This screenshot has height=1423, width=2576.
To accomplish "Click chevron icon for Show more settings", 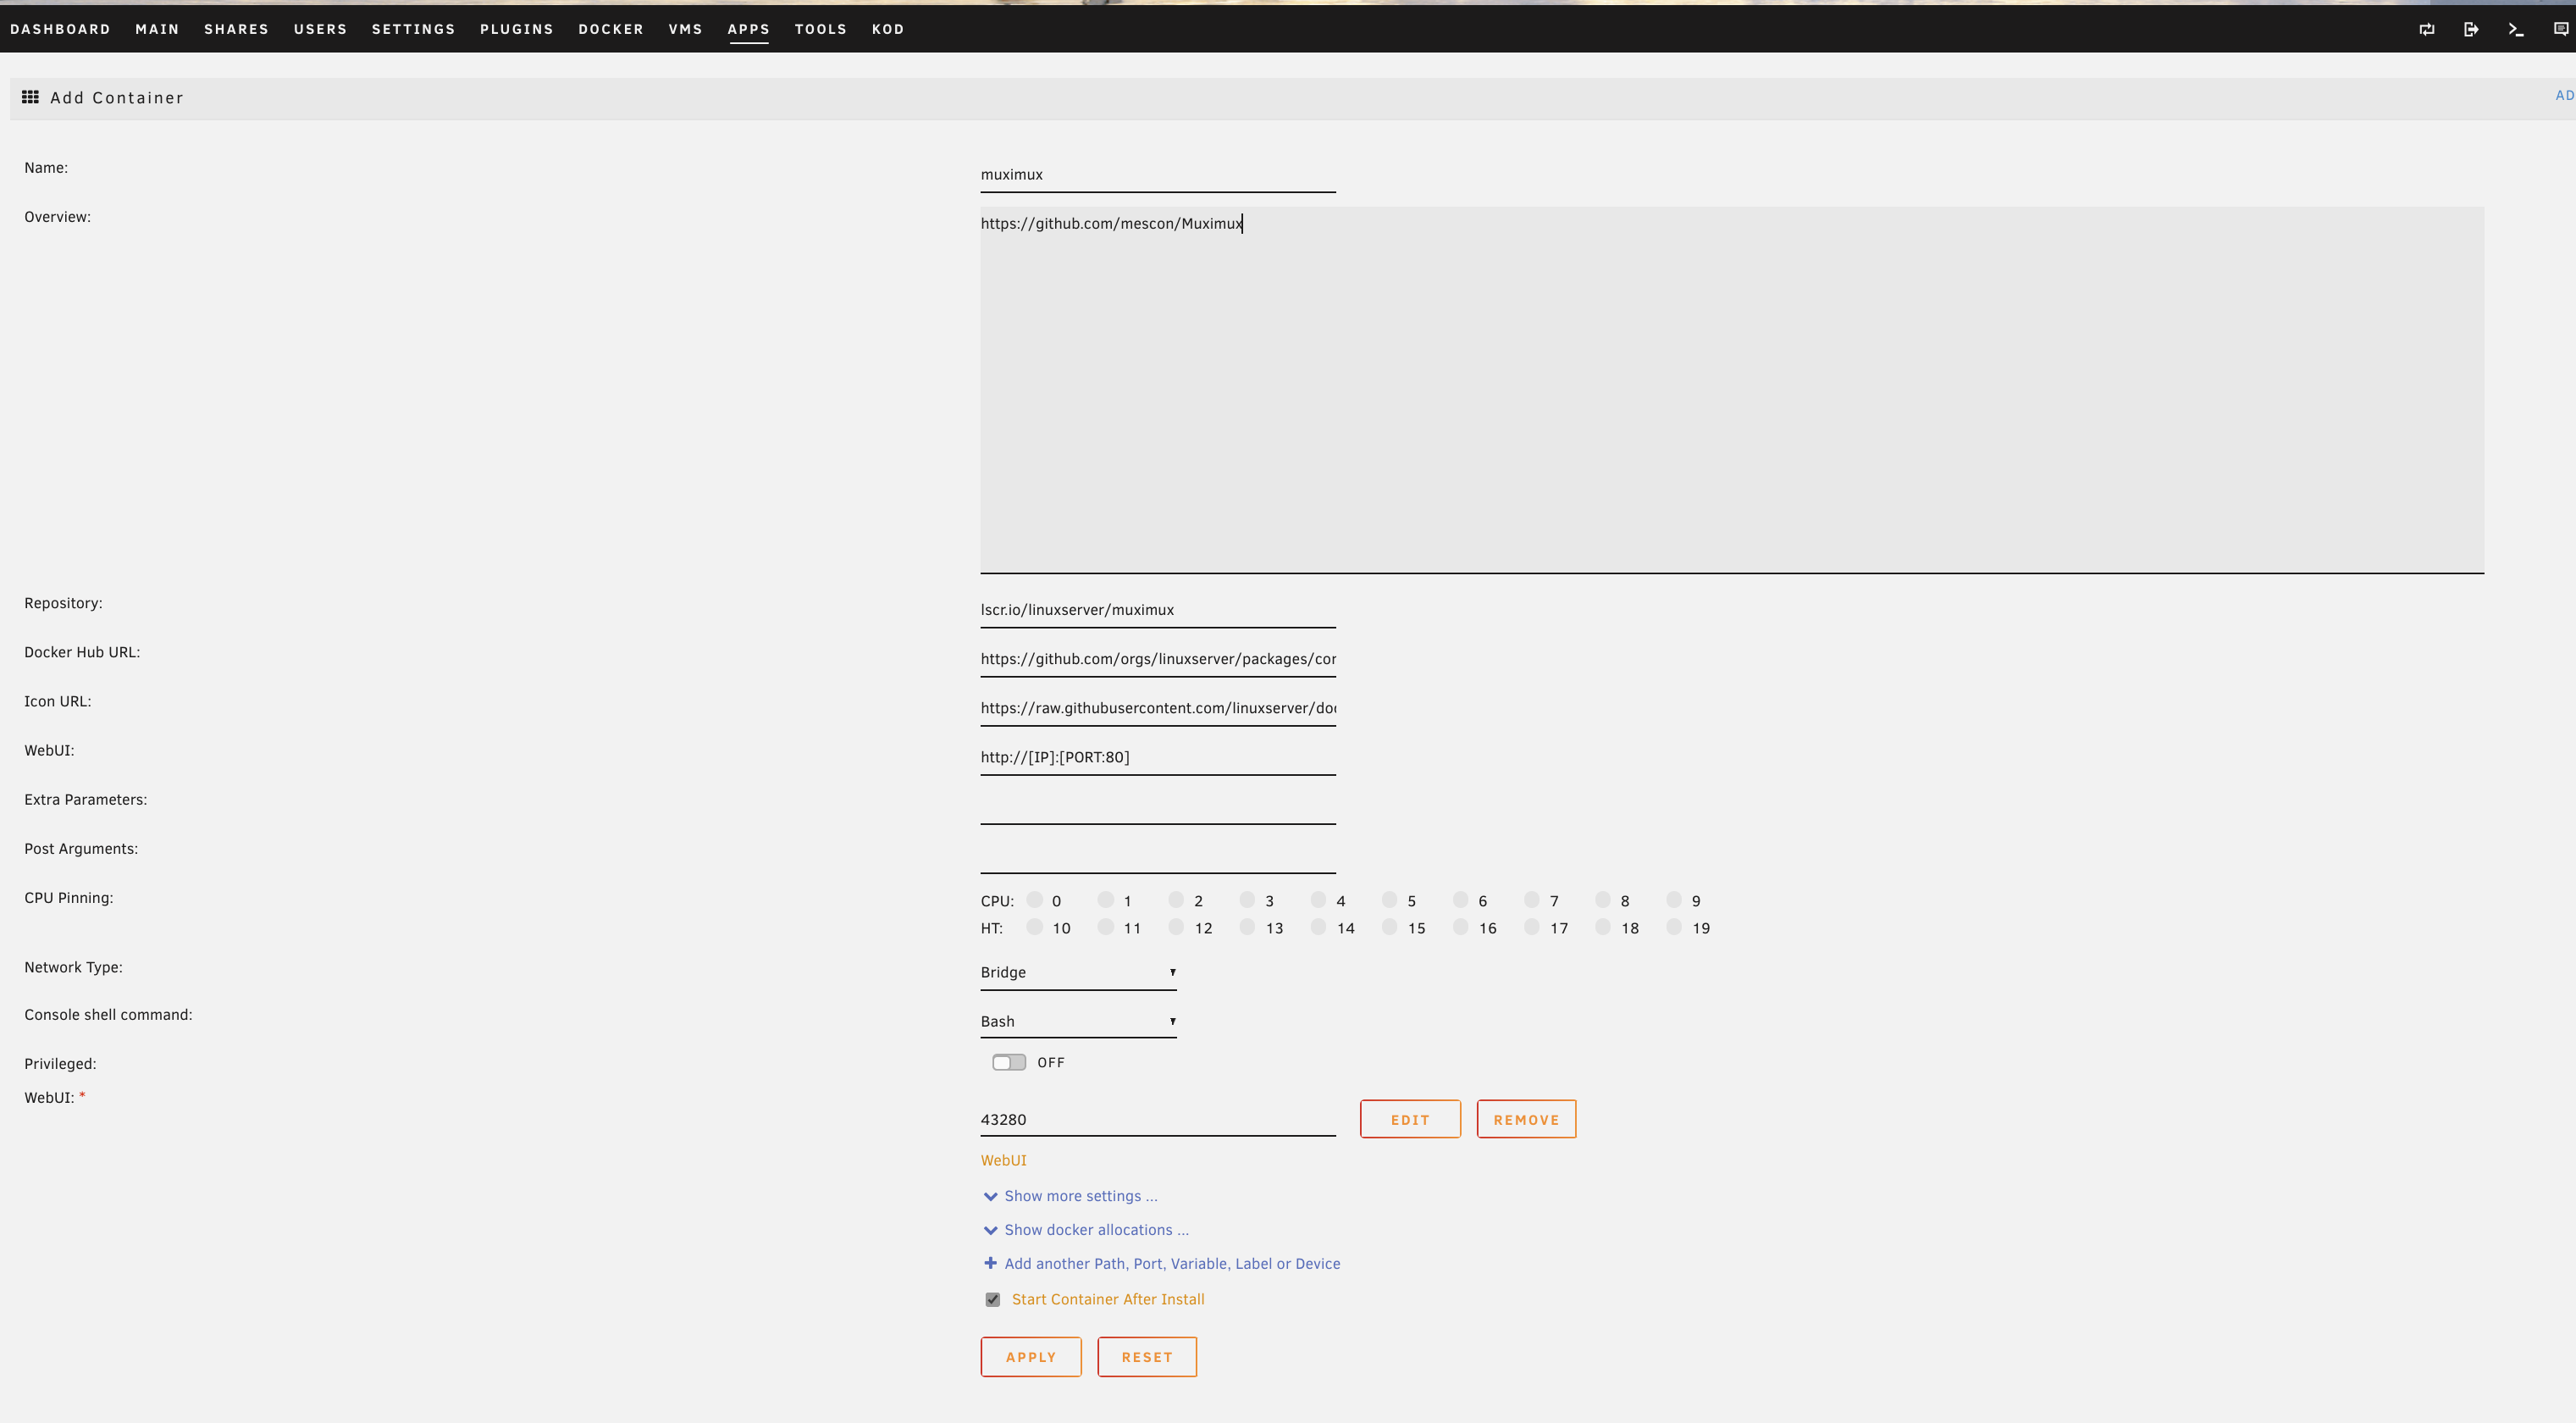I will coord(990,1196).
